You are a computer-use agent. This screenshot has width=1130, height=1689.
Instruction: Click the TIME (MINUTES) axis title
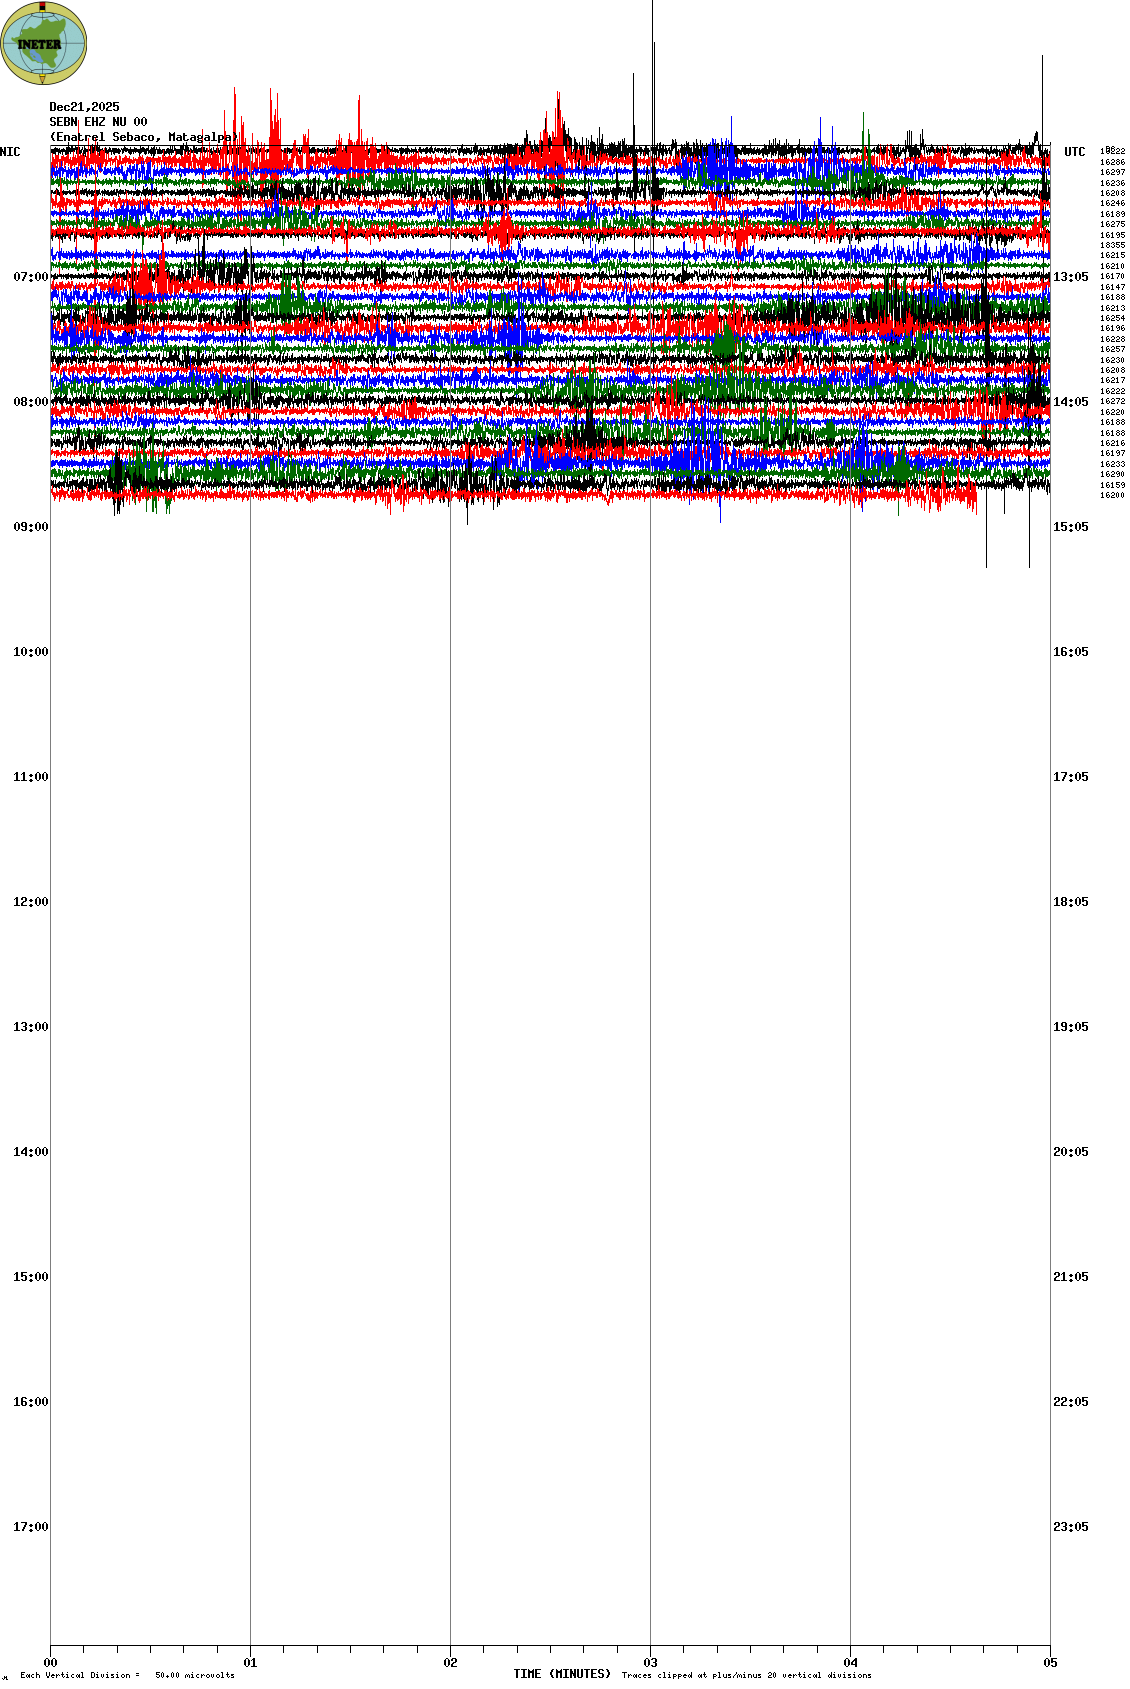562,1674
